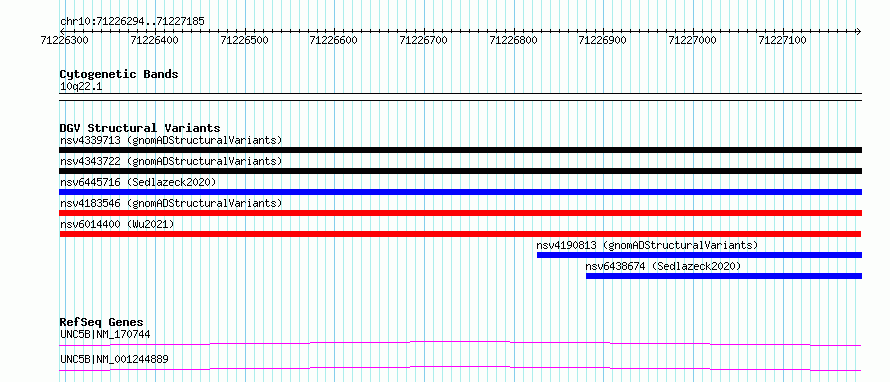Click the black bar of nsv4343722
Screen dimensions: 890x382
pyautogui.click(x=460, y=171)
